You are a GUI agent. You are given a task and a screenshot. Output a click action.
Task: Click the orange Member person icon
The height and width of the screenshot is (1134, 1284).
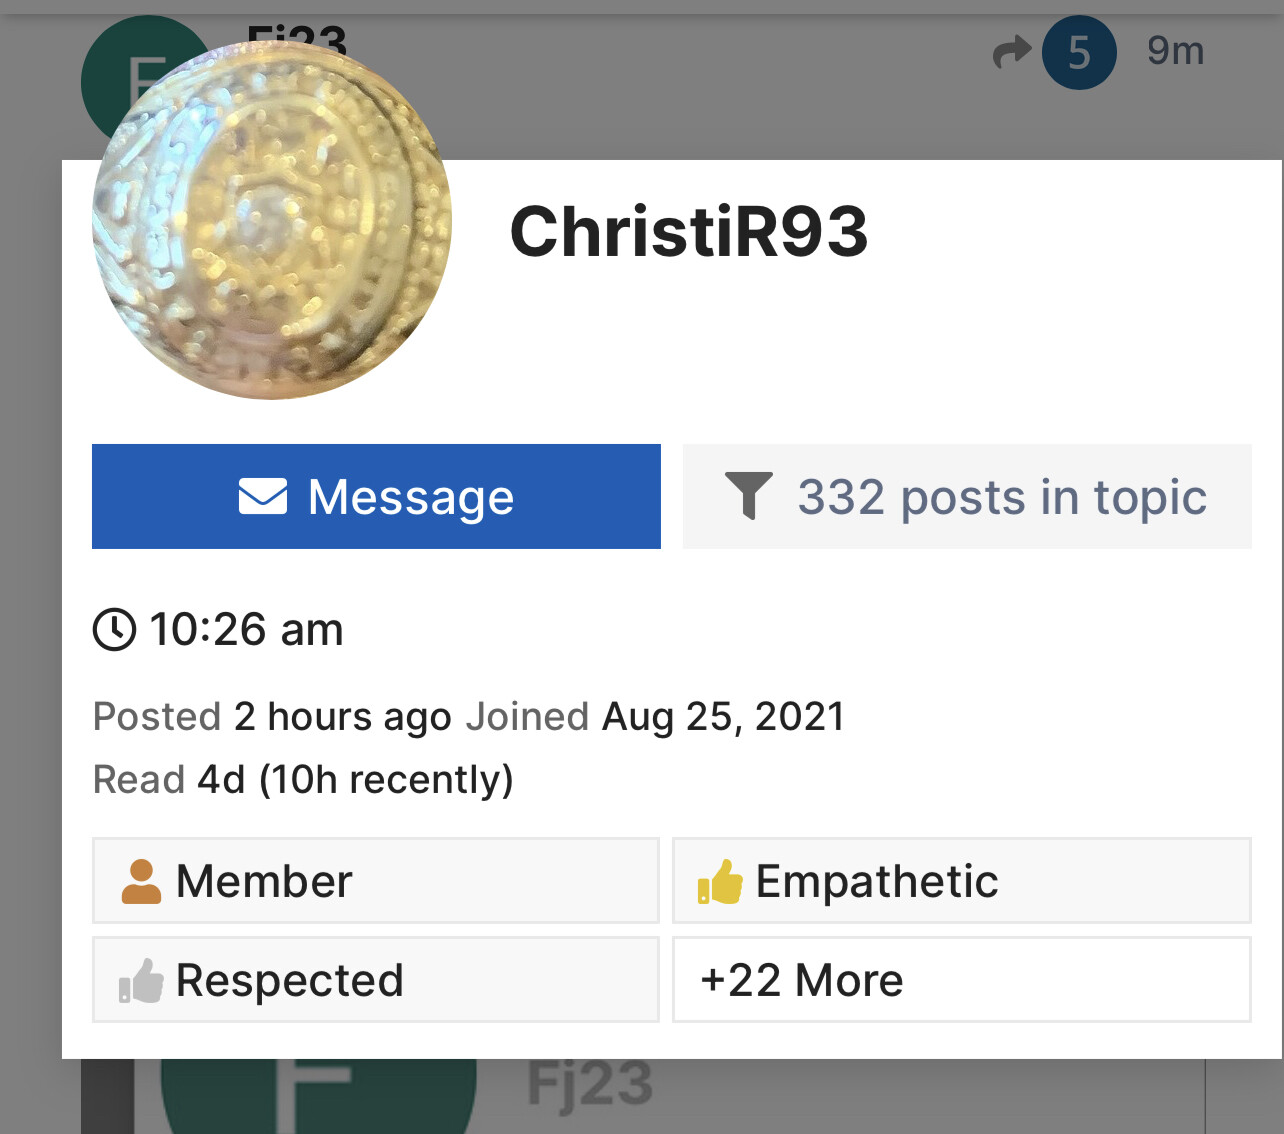[141, 881]
